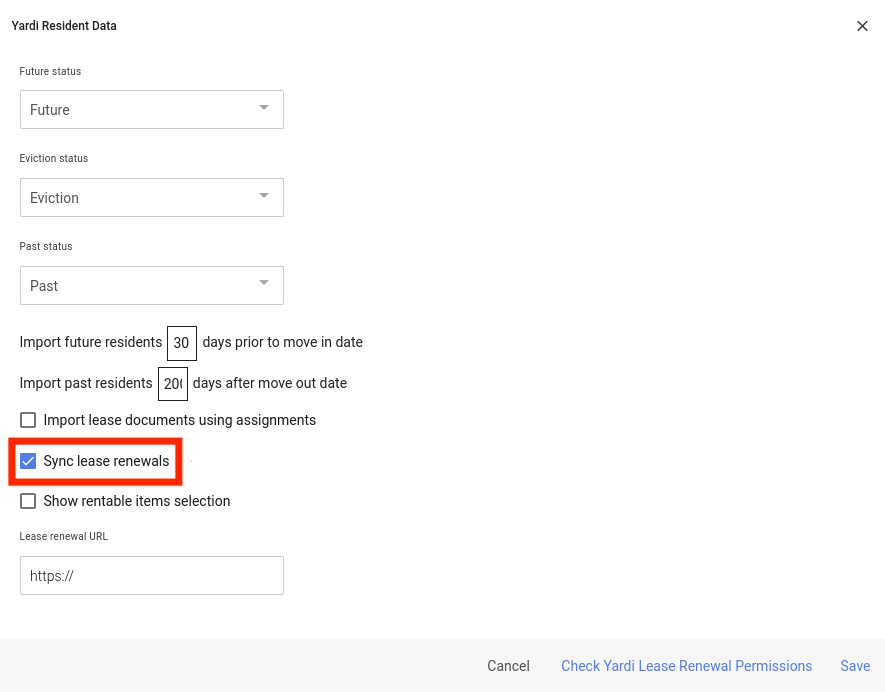Click the 'Show rentable items selection' label
Image resolution: width=885 pixels, height=692 pixels.
coord(137,501)
